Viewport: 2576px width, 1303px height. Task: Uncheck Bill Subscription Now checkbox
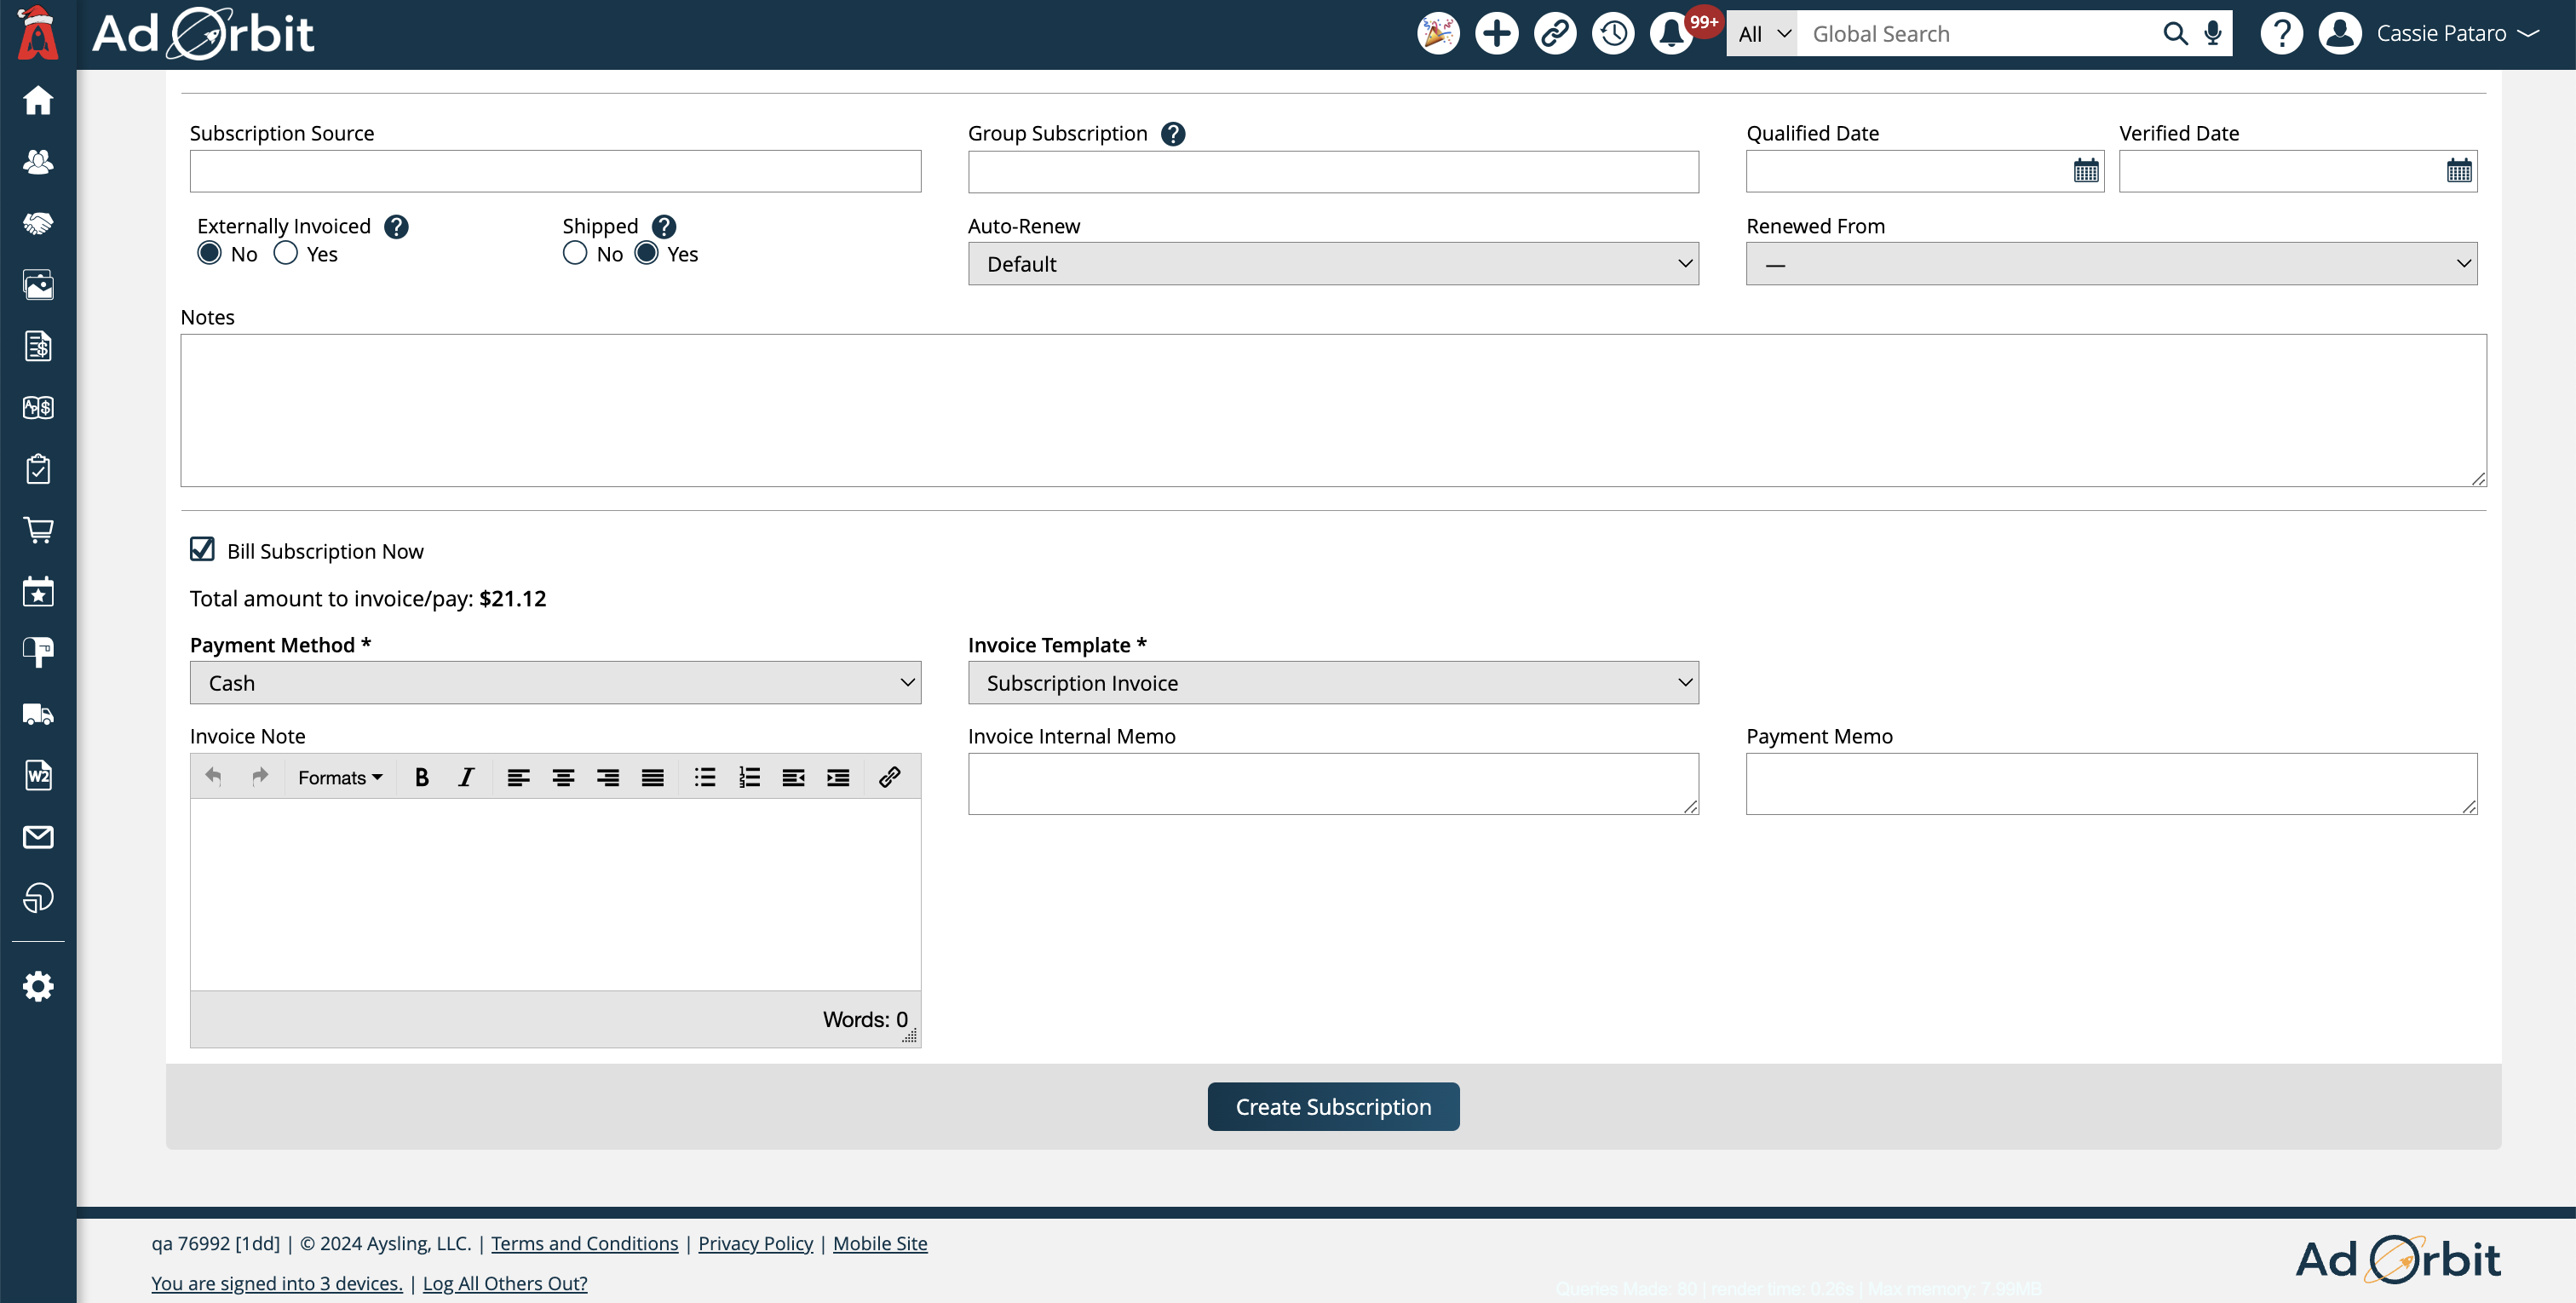(x=202, y=549)
